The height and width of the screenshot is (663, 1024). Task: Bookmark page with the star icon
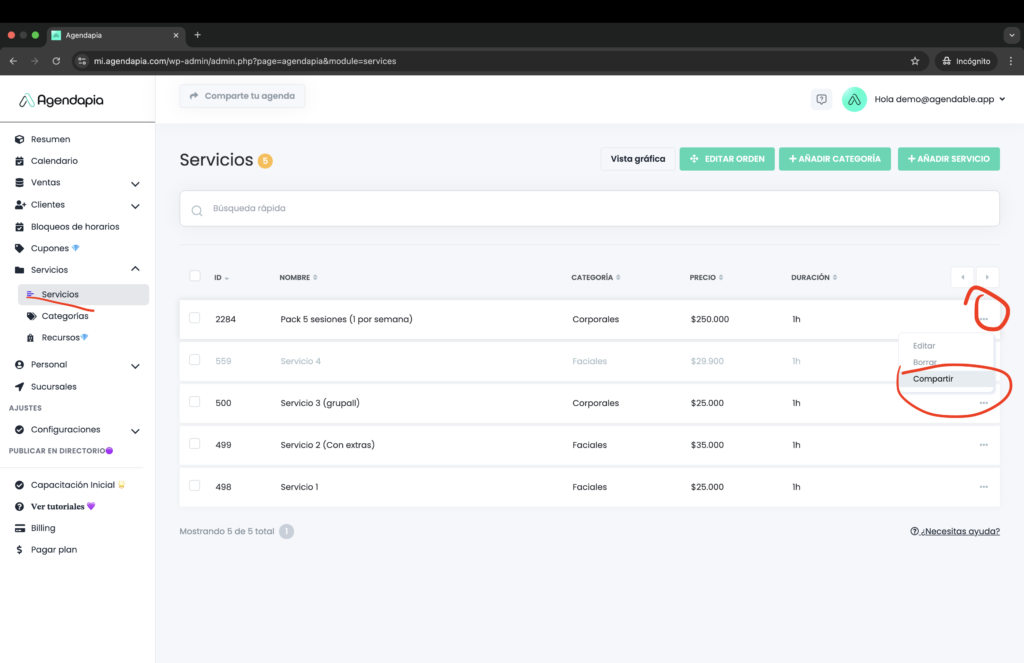[x=914, y=61]
